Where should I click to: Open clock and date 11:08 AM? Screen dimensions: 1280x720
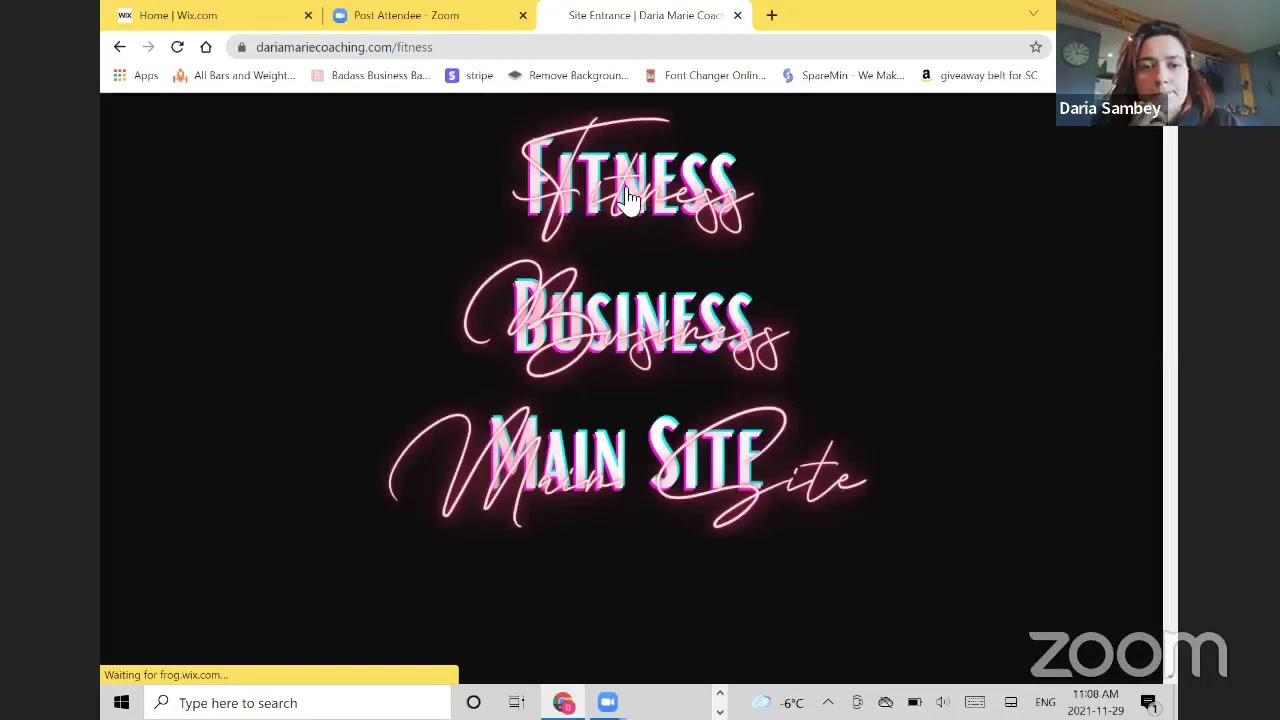(x=1095, y=702)
